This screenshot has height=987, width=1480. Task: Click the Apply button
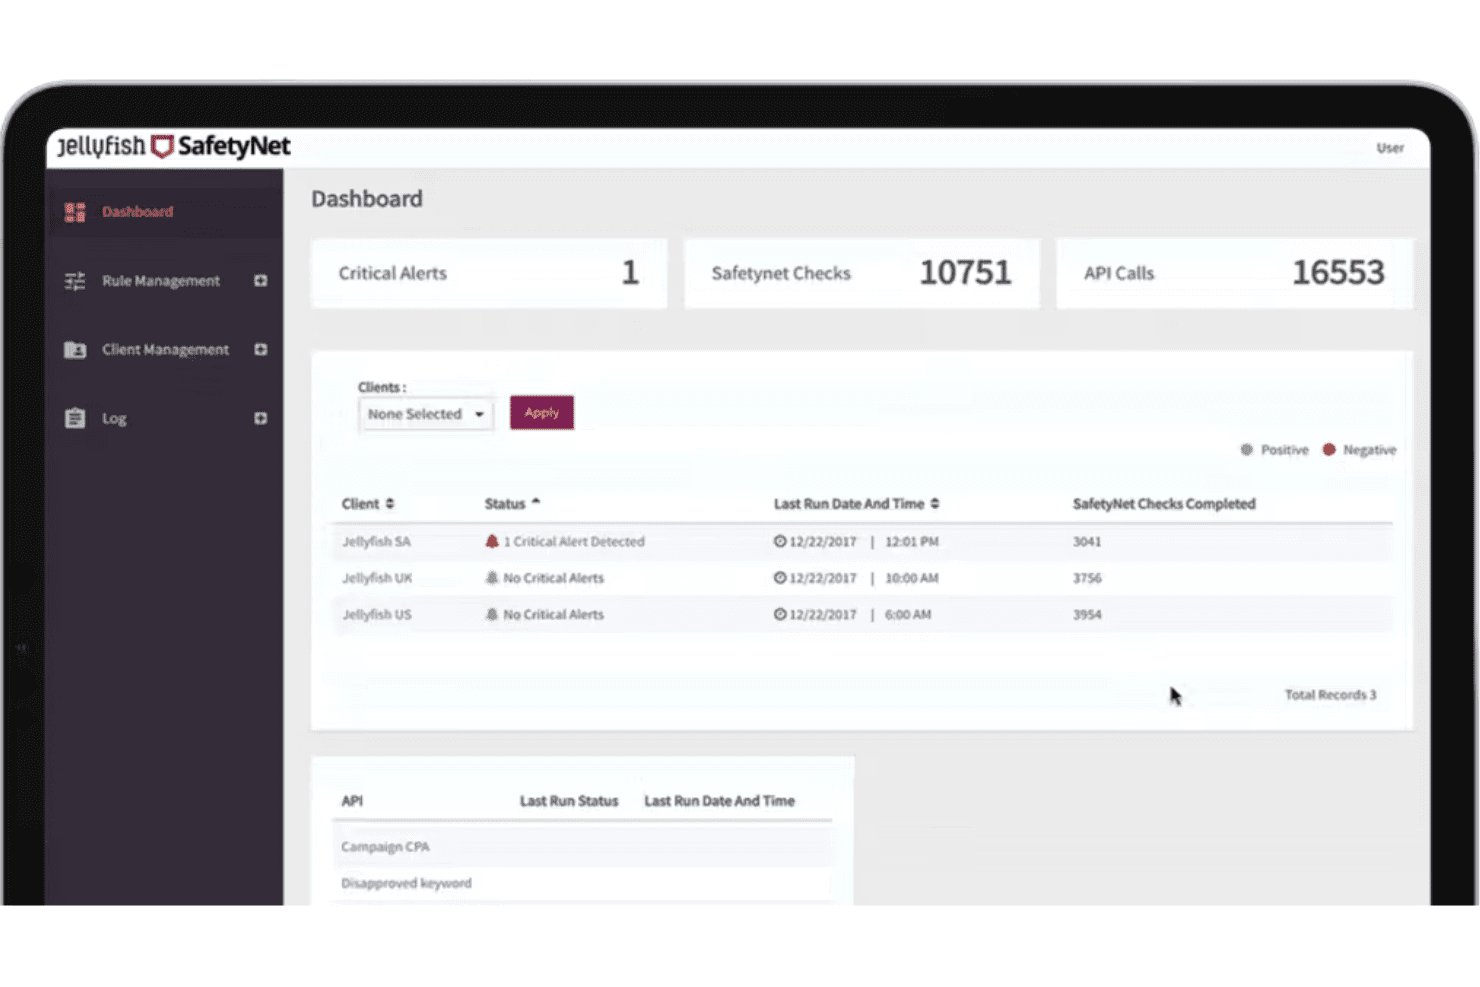pos(542,412)
